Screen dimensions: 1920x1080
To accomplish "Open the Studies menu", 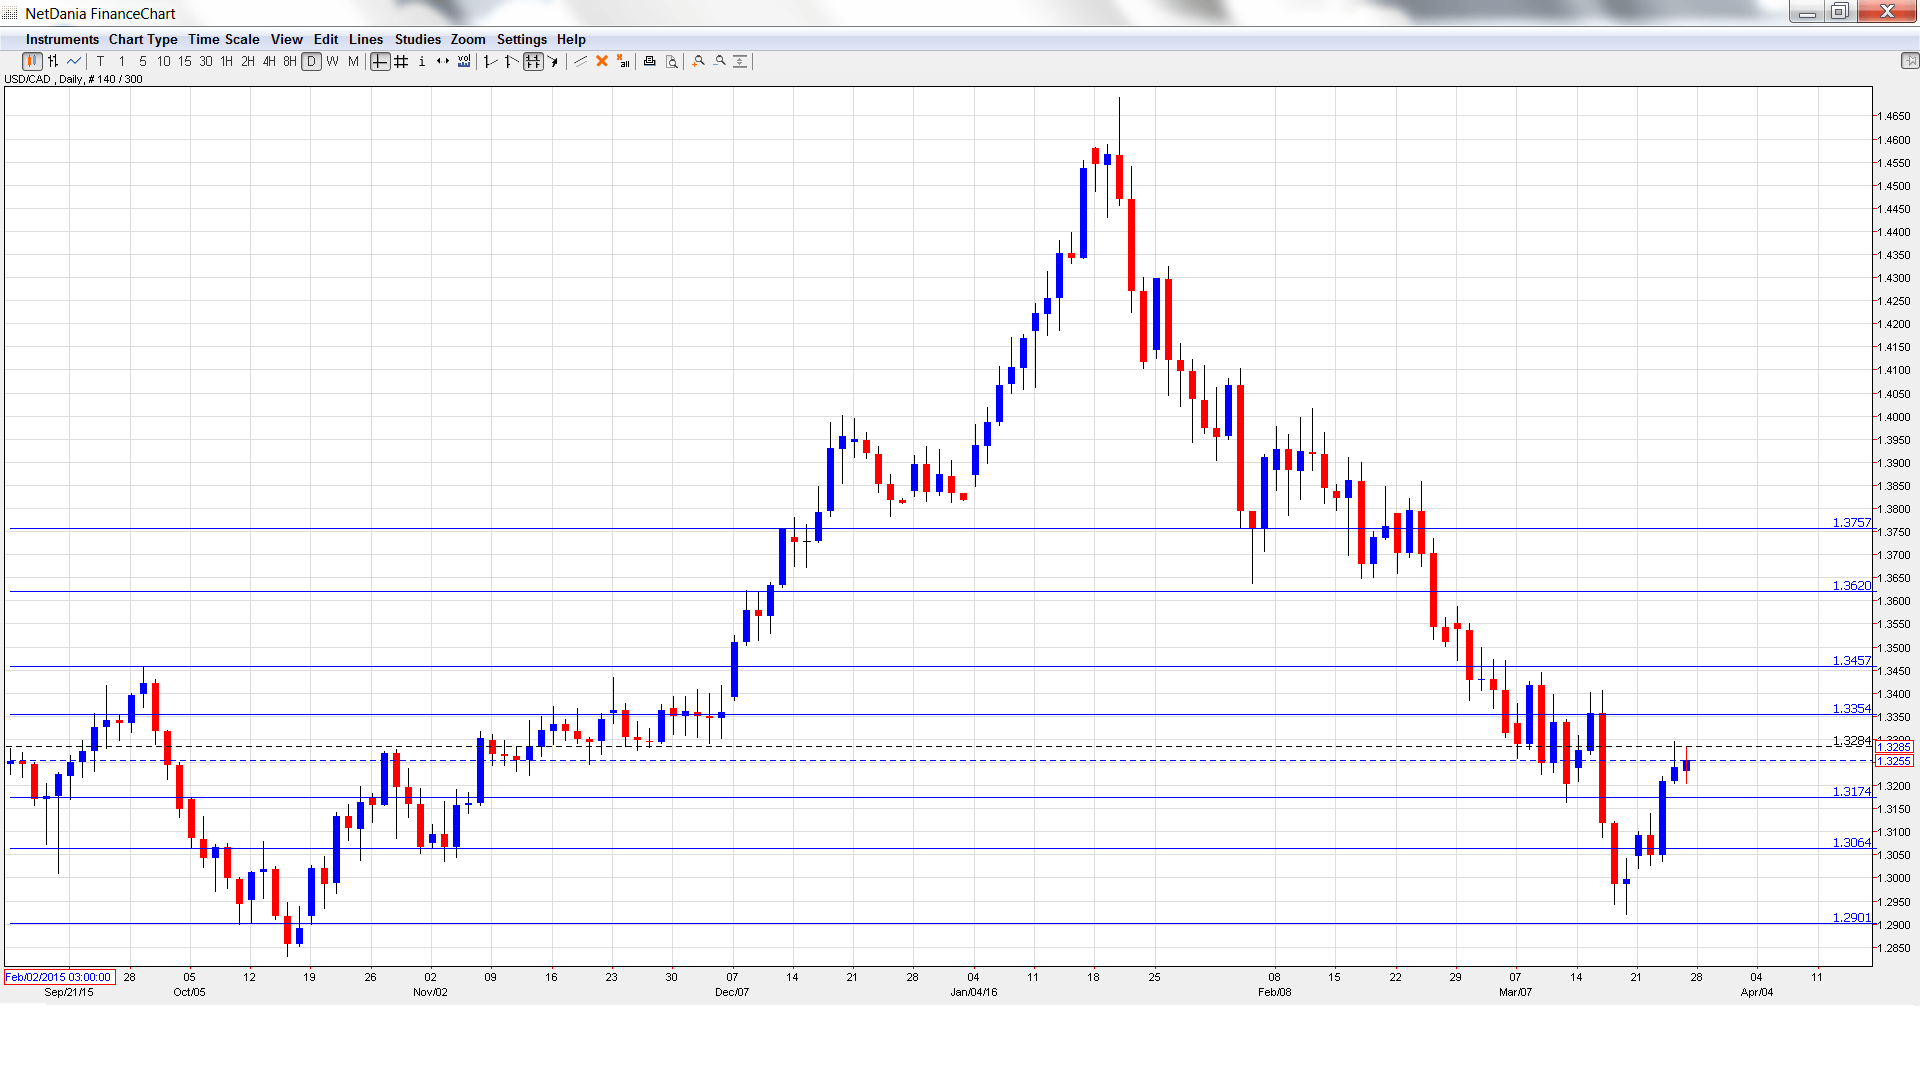I will (417, 40).
